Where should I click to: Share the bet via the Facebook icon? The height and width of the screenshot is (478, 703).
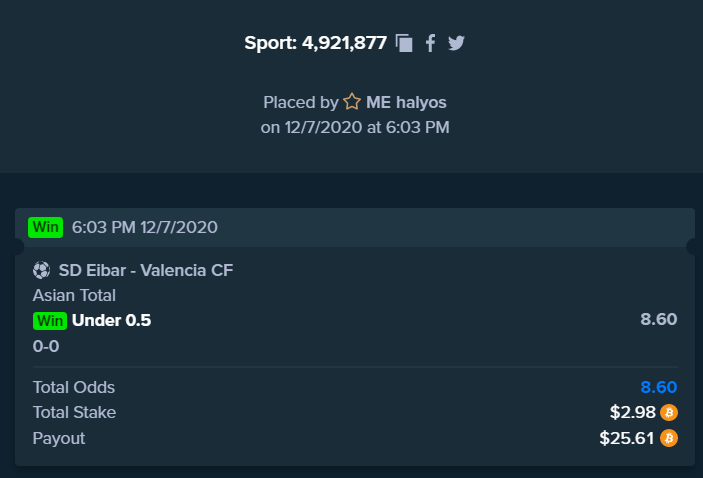point(430,43)
